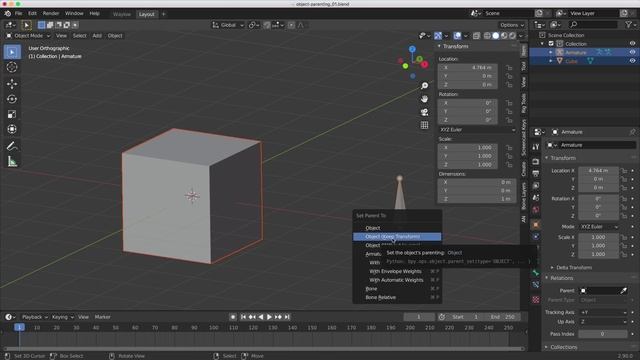Choose Object (Keep Transform) in Set Parent menu
This screenshot has height=360, width=640.
coord(397,237)
